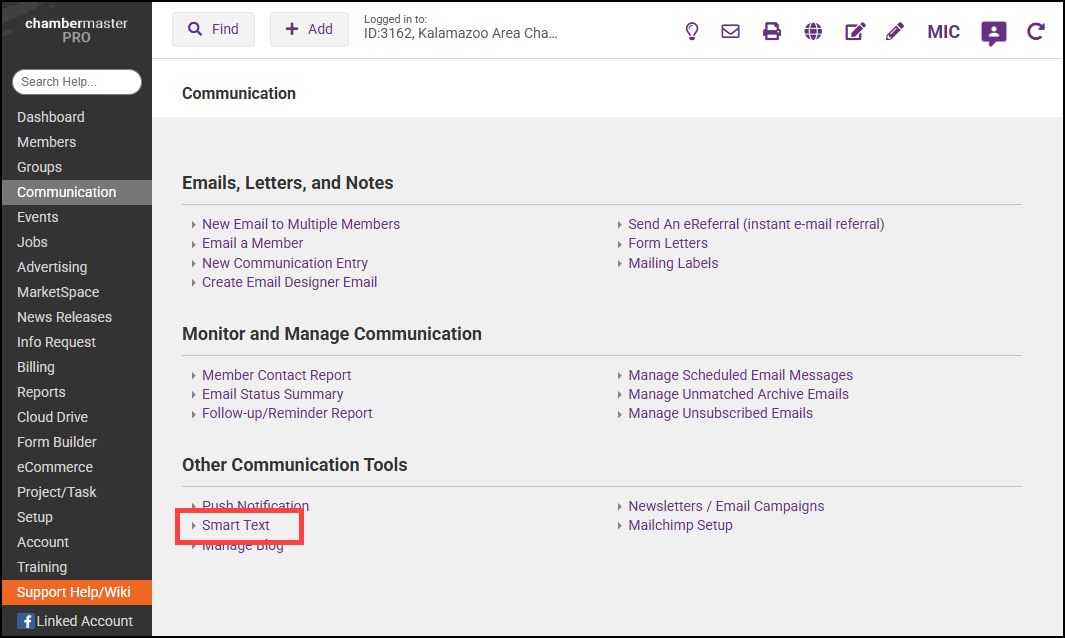
Task: Select the pencil icon in toolbar
Action: point(895,31)
